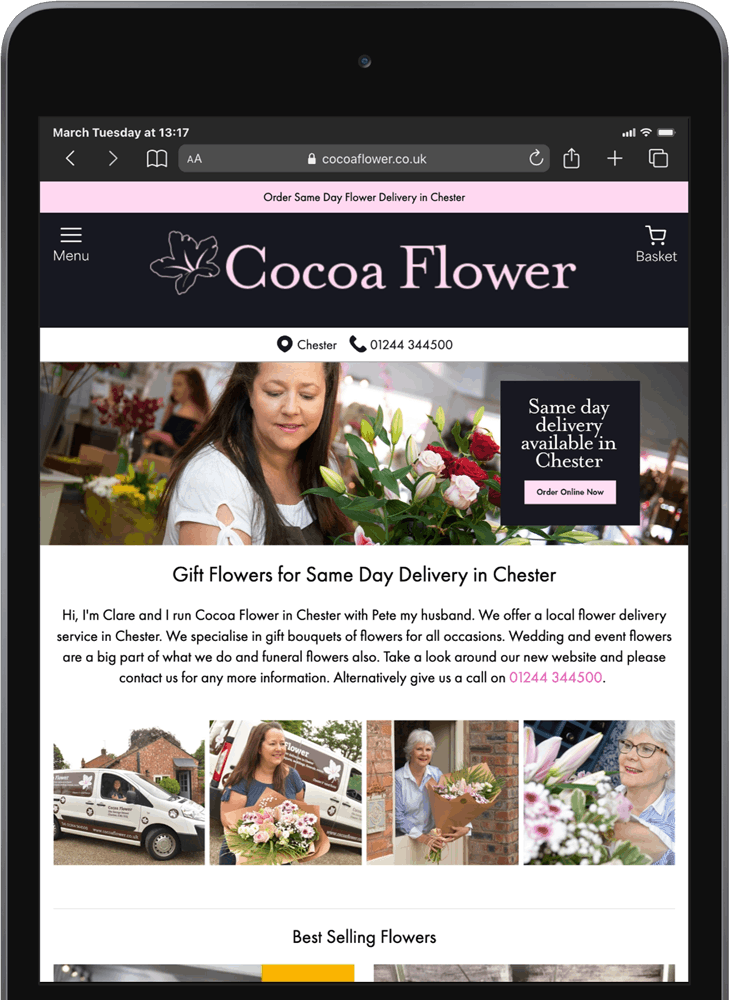This screenshot has height=1000, width=729.
Task: Open photo of woman with bouquet by van
Action: click(286, 793)
